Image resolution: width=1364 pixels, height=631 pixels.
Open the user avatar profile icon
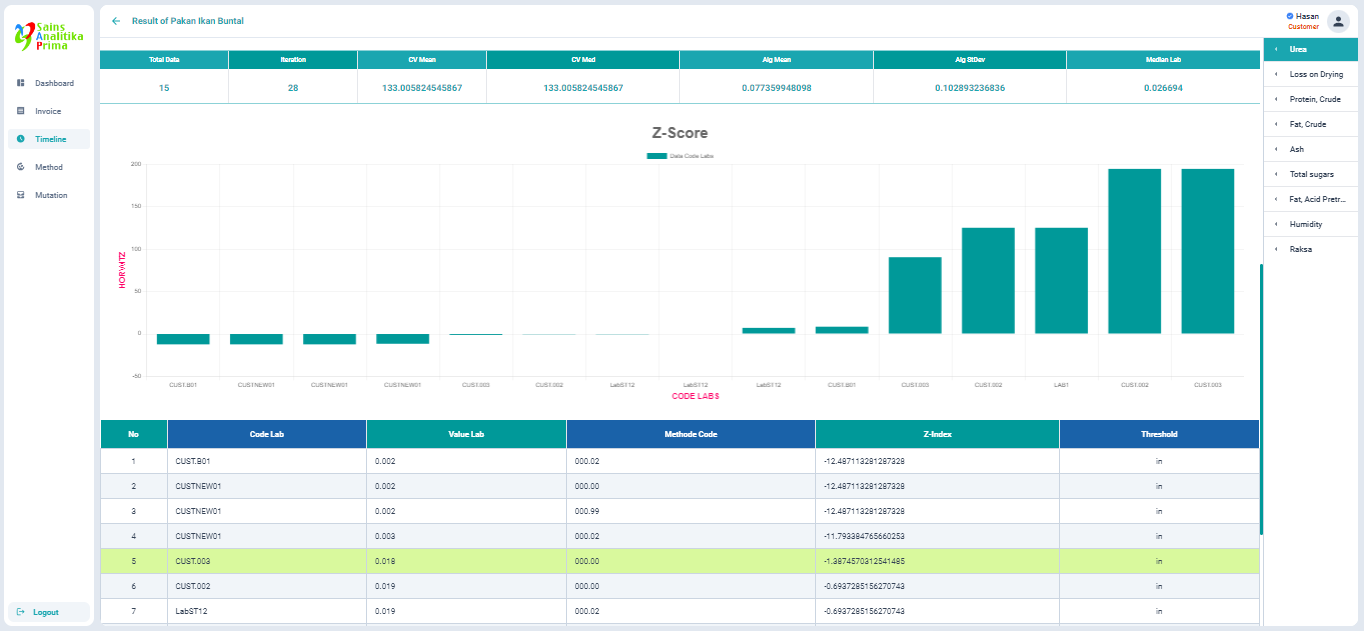tap(1338, 21)
